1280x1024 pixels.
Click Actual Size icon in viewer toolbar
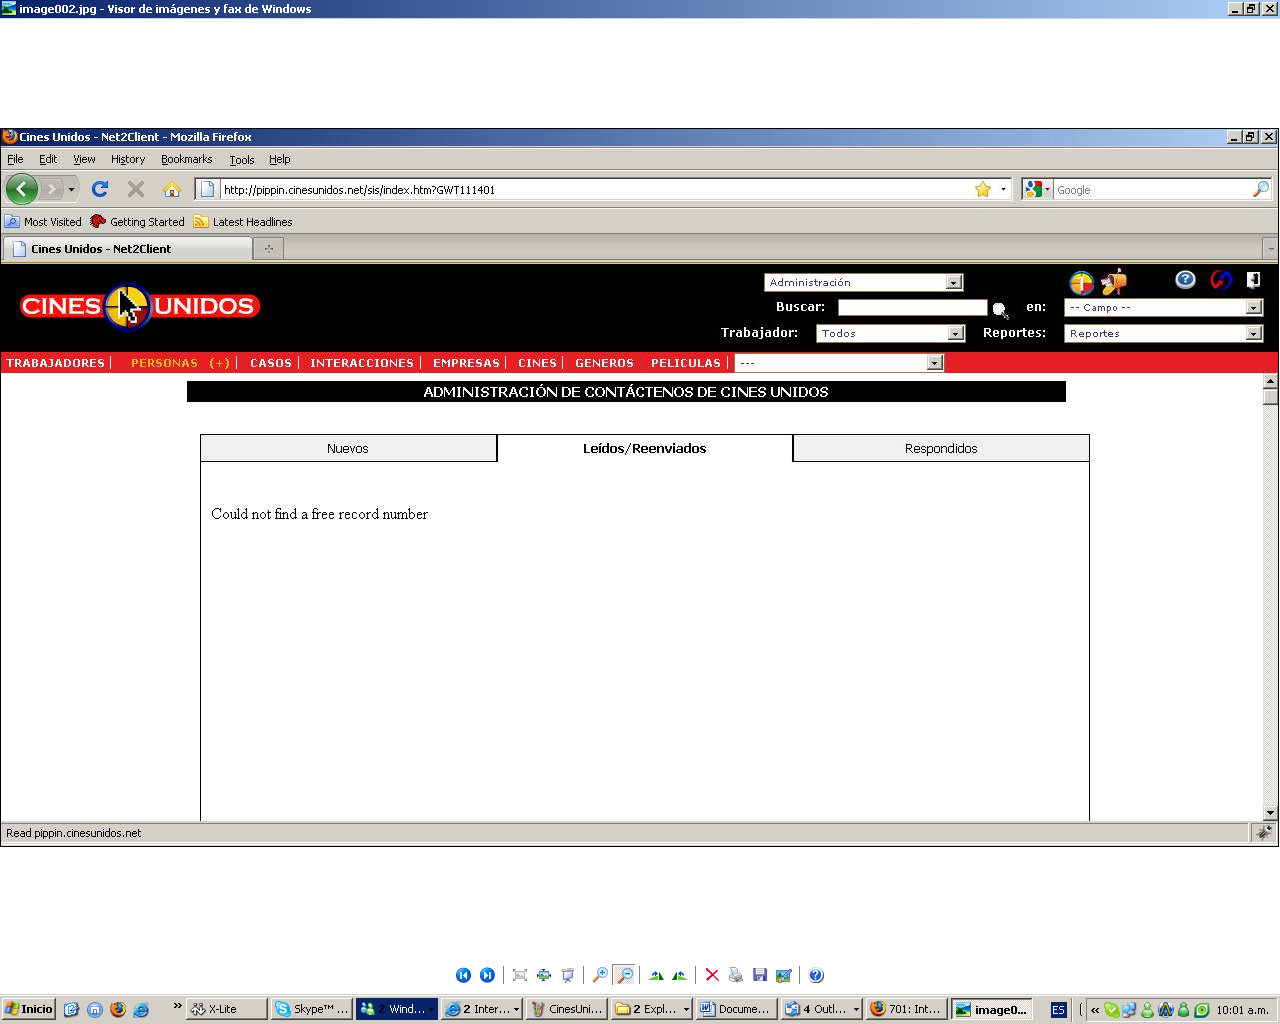pyautogui.click(x=544, y=975)
